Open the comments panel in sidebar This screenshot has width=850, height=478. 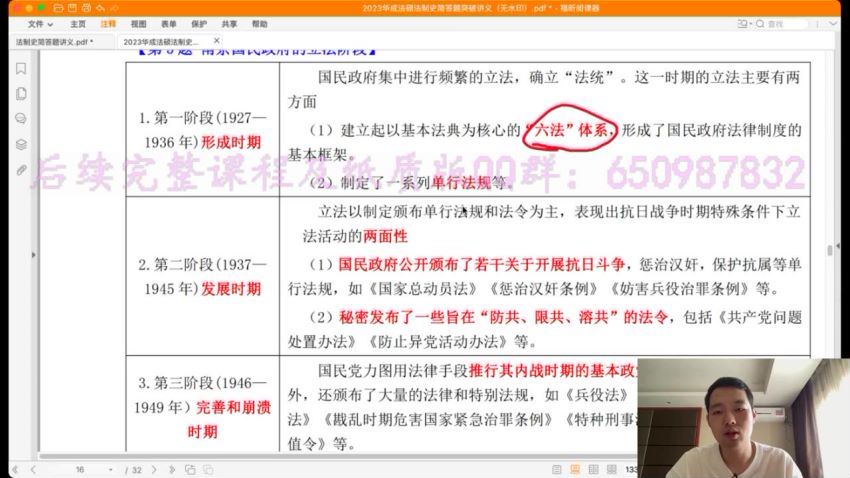pos(21,119)
